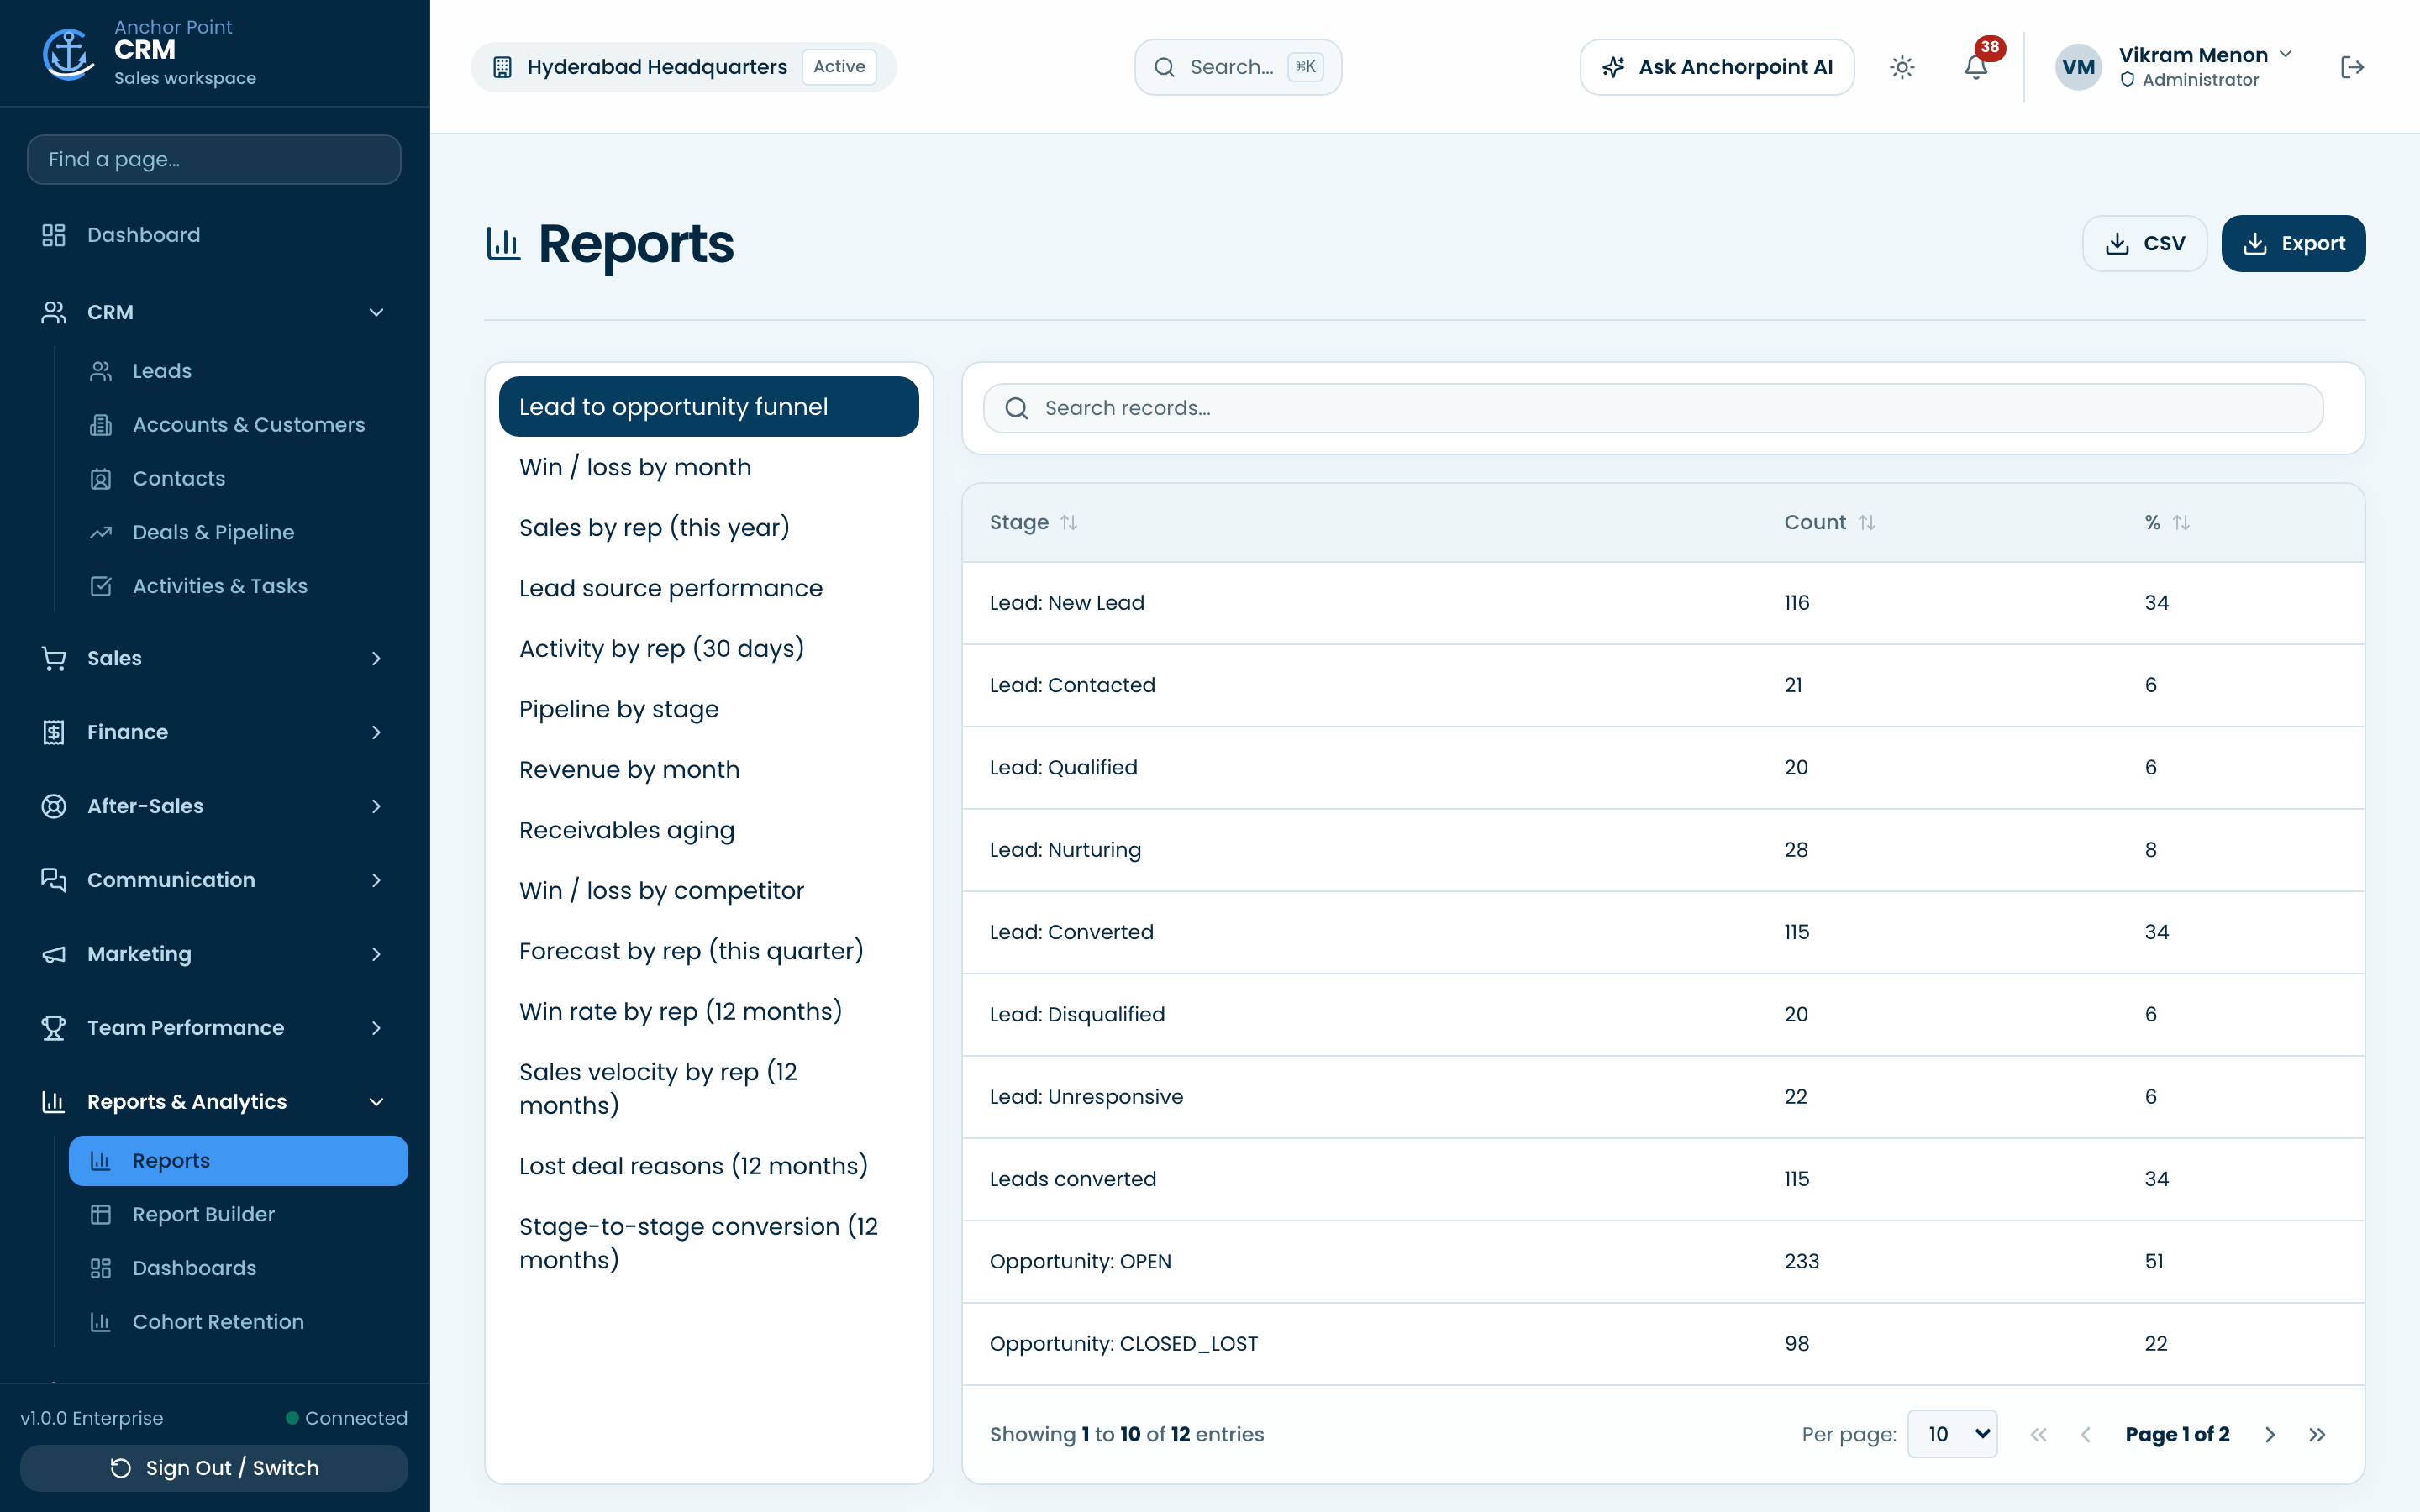Click the Accounts & Customers building icon

pyautogui.click(x=101, y=425)
